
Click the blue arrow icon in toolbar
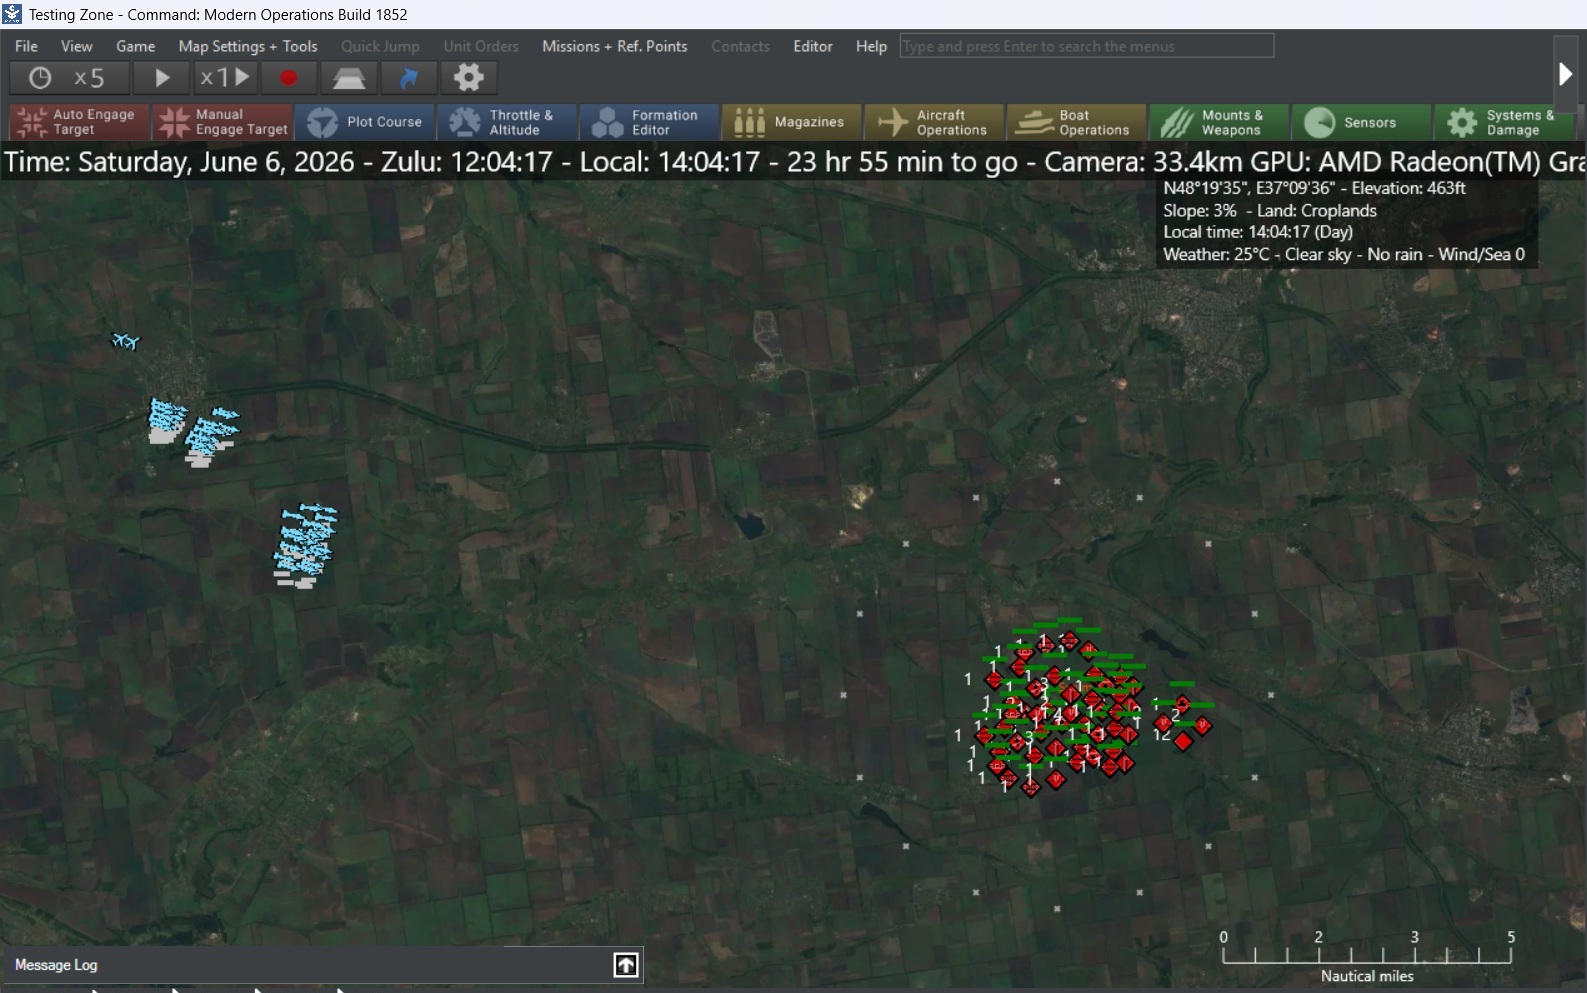[409, 78]
